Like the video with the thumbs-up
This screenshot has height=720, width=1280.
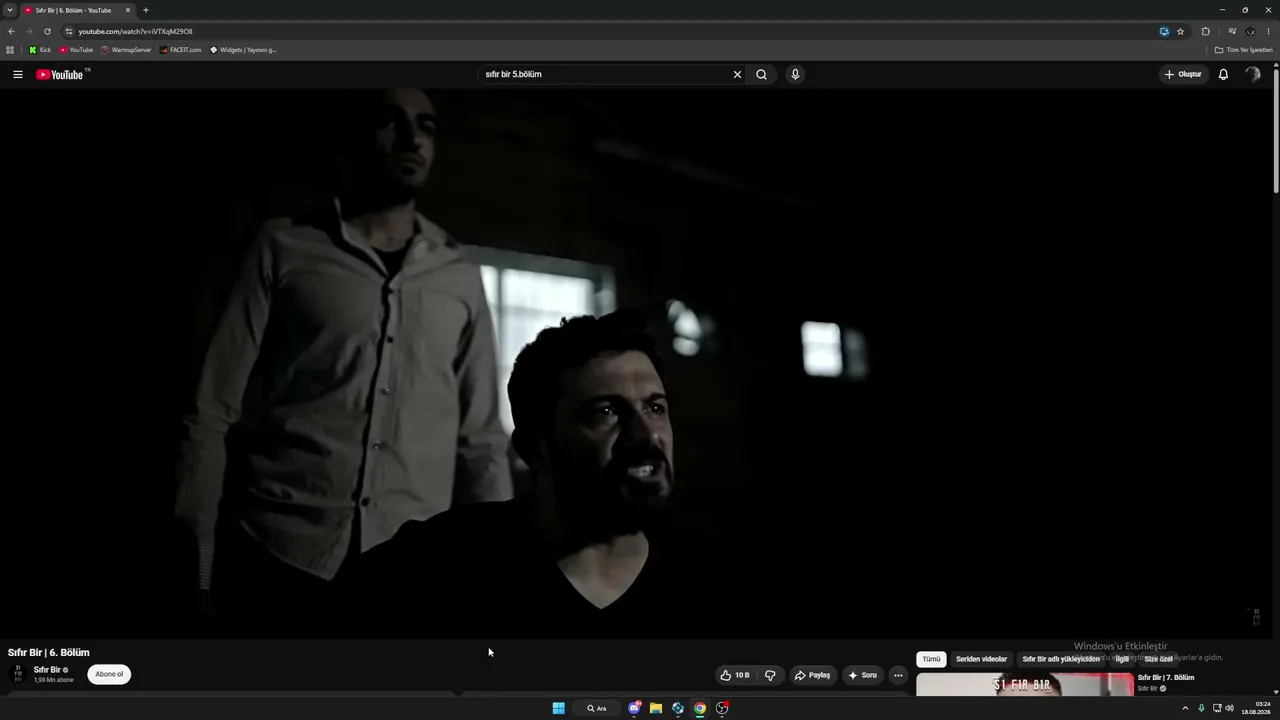point(735,675)
